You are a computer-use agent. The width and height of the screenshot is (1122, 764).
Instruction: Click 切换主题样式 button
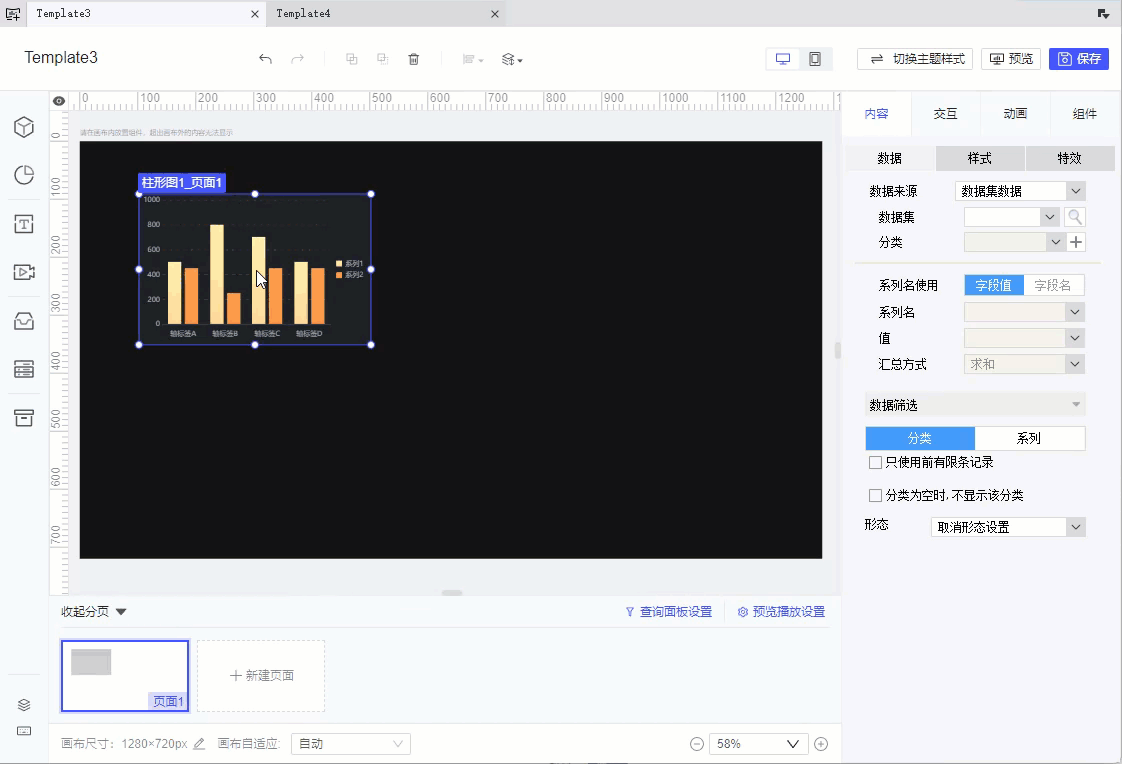click(916, 59)
